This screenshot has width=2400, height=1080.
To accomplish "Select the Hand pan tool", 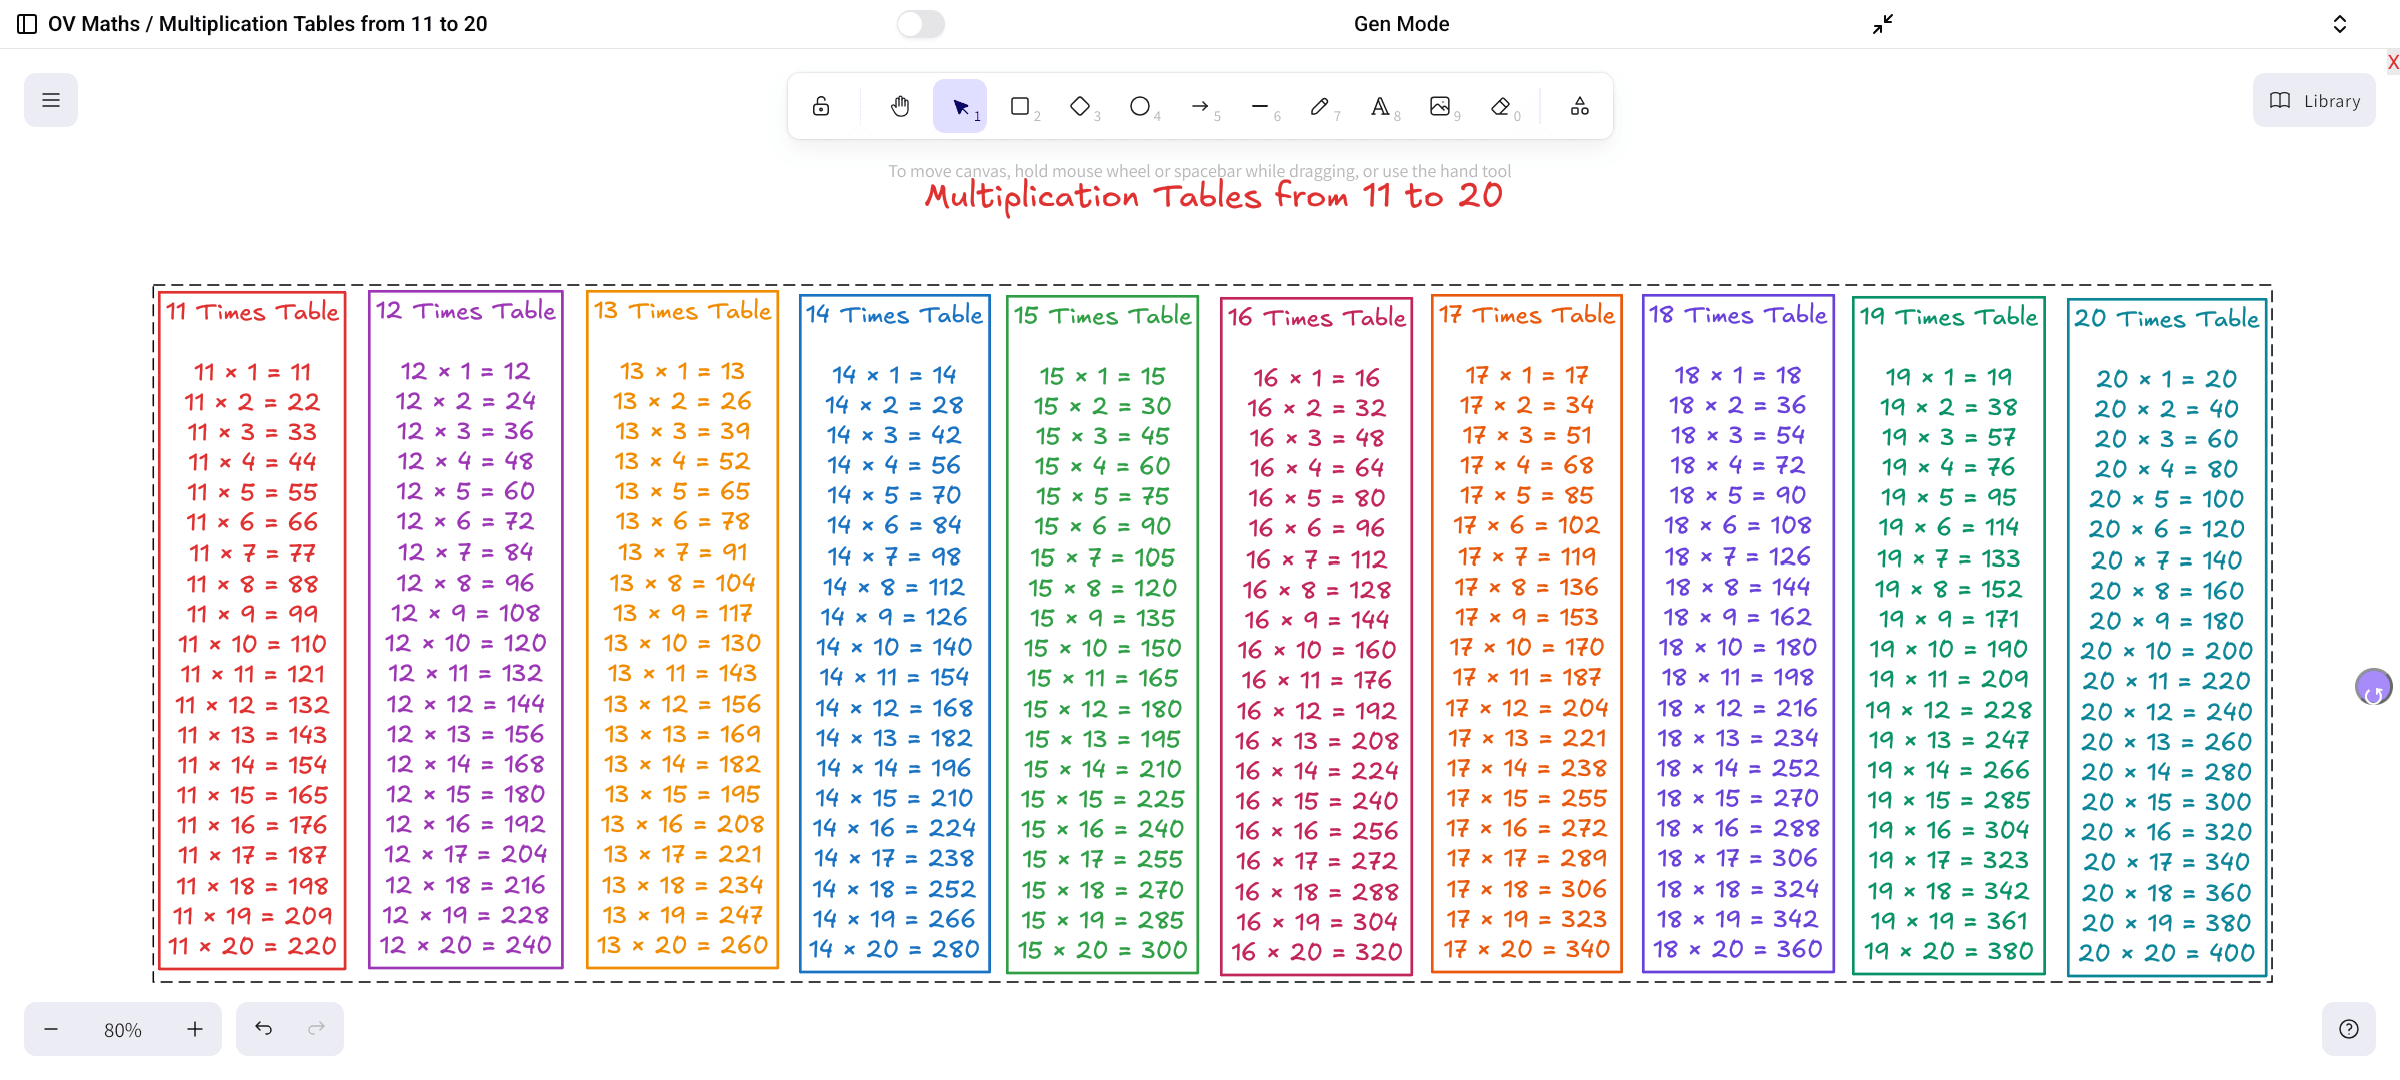I will [900, 106].
